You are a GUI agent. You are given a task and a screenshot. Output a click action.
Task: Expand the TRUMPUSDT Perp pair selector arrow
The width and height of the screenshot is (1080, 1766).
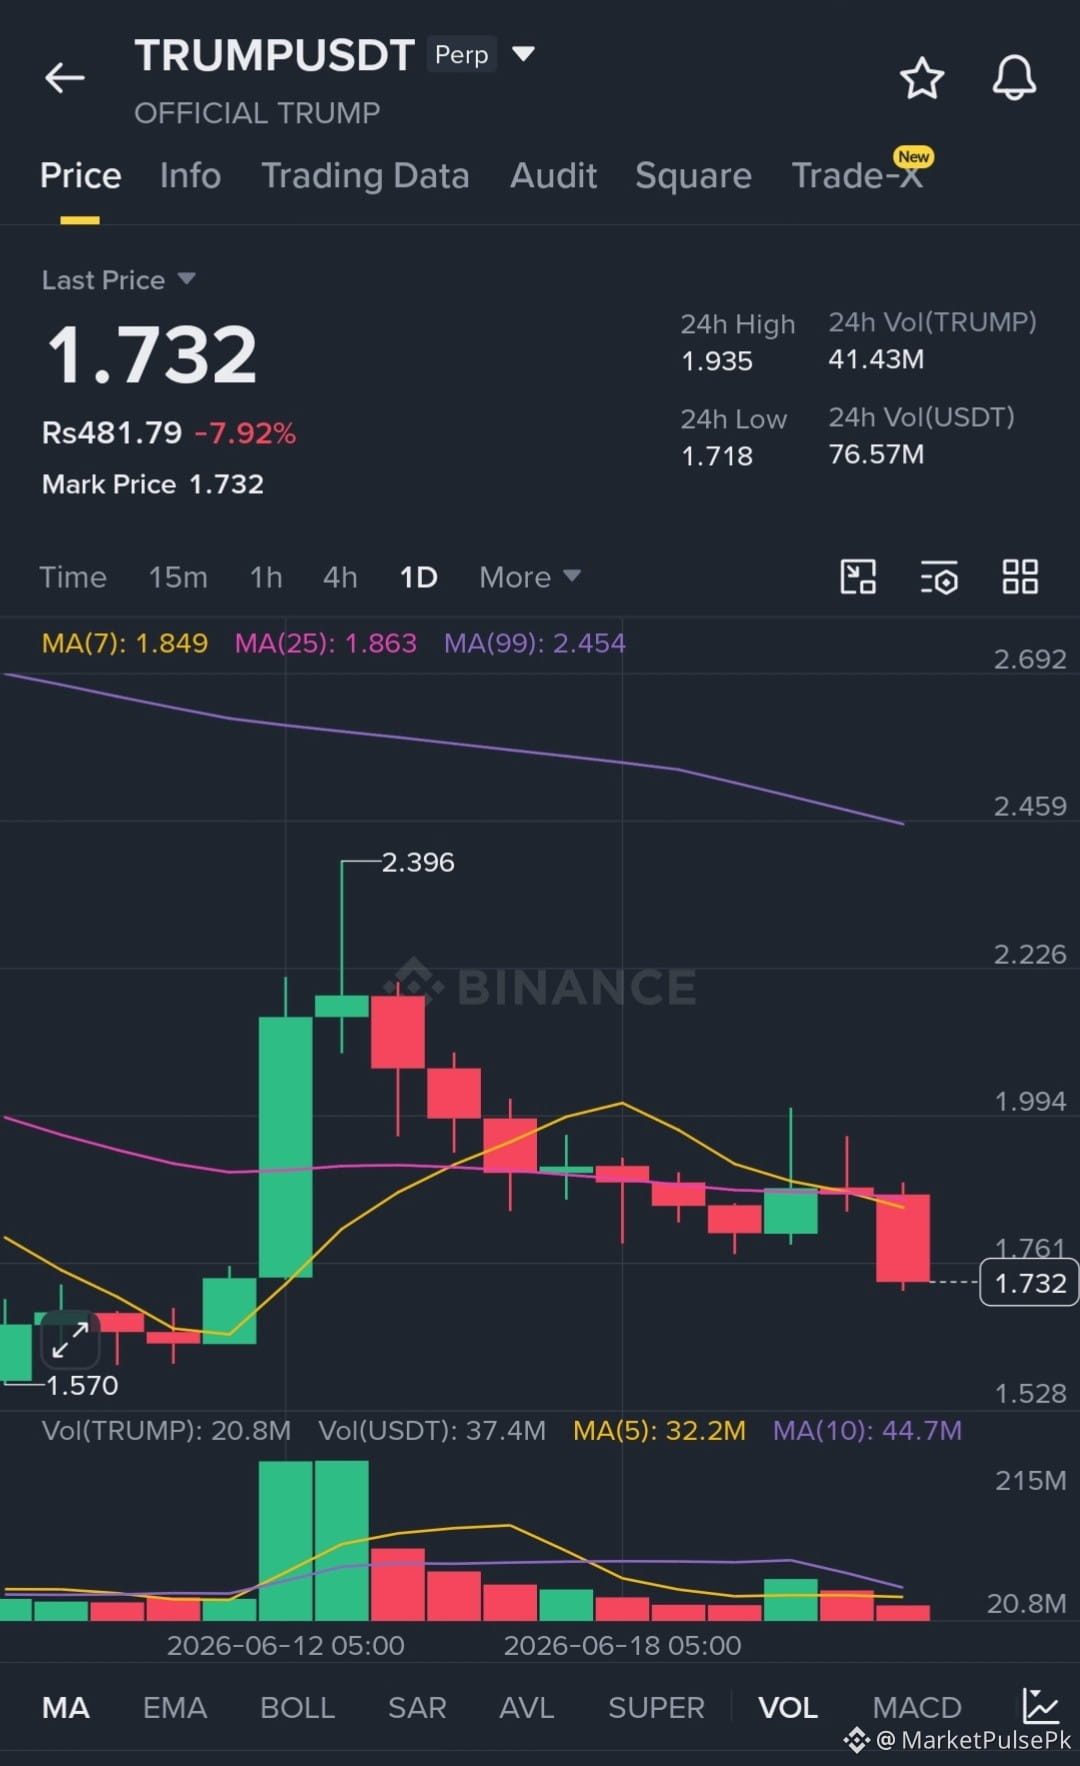click(523, 54)
